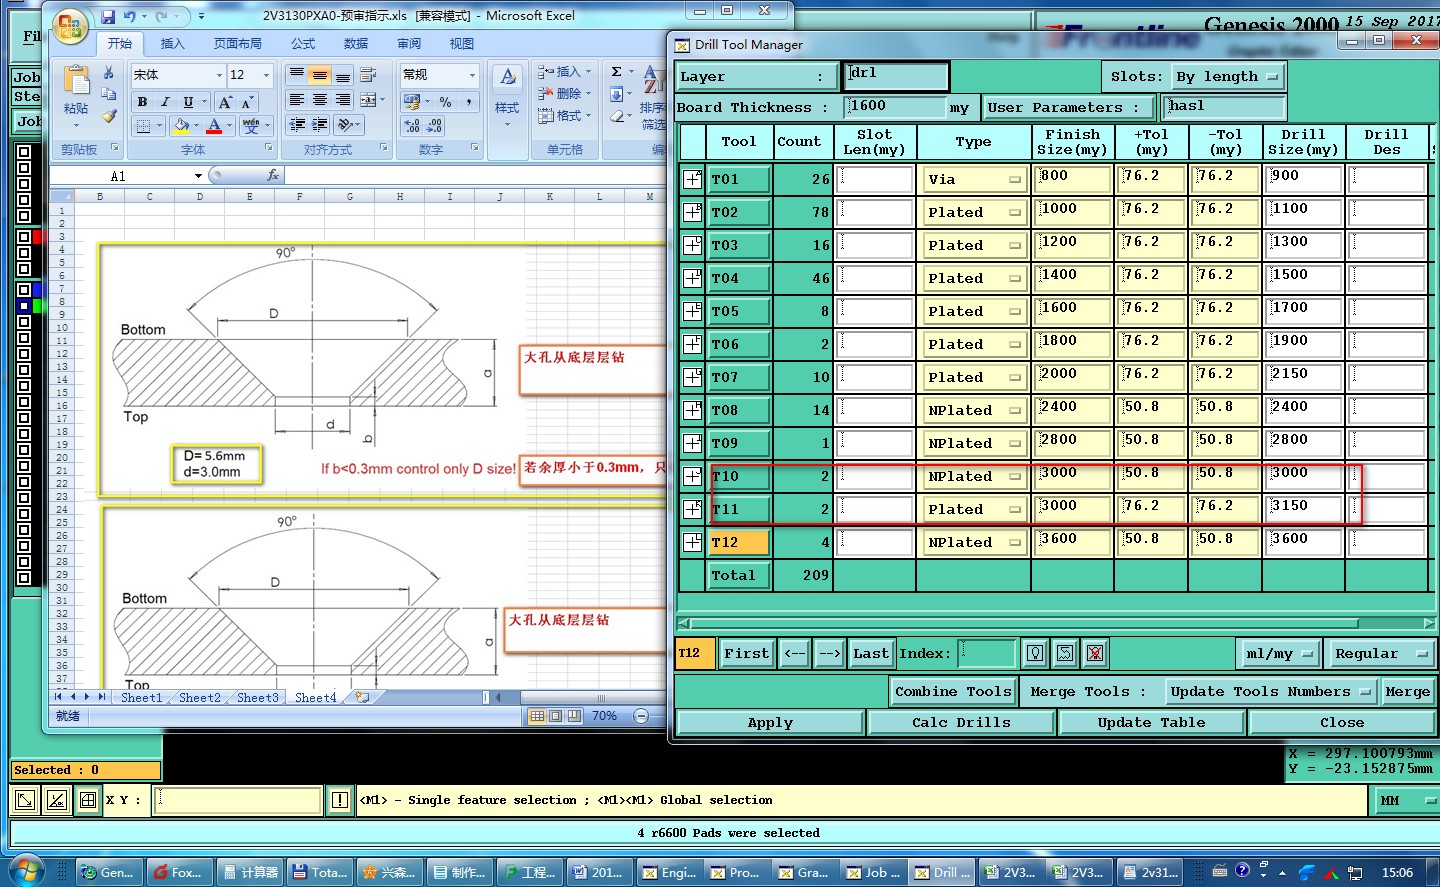The width and height of the screenshot is (1440, 887).
Task: Click Calc Drills button
Action: click(961, 722)
